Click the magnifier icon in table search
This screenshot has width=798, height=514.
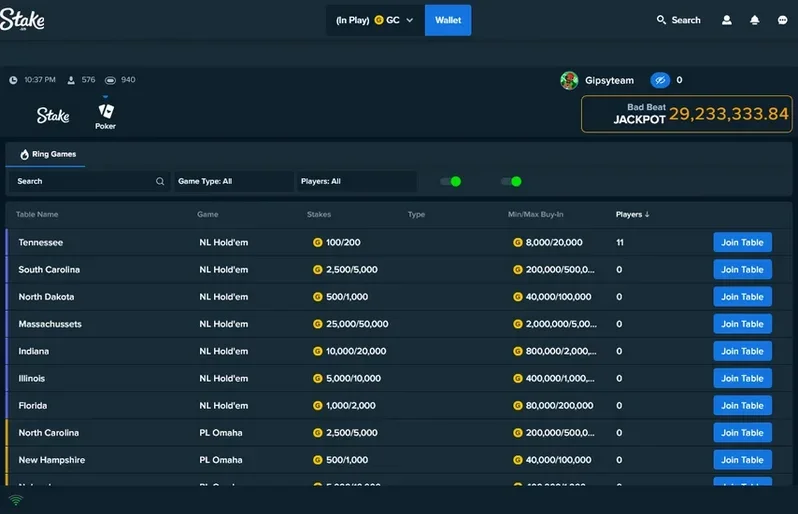[160, 182]
